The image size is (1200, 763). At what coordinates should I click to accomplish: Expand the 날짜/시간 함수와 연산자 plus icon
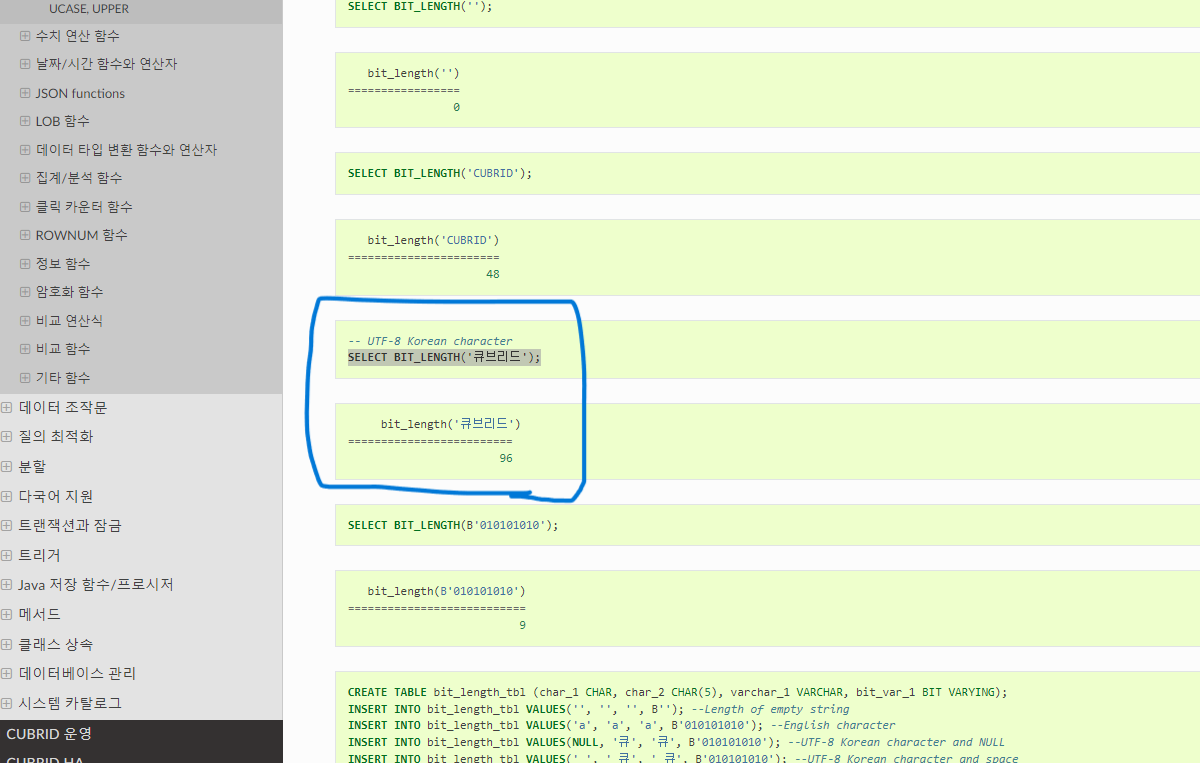25,64
